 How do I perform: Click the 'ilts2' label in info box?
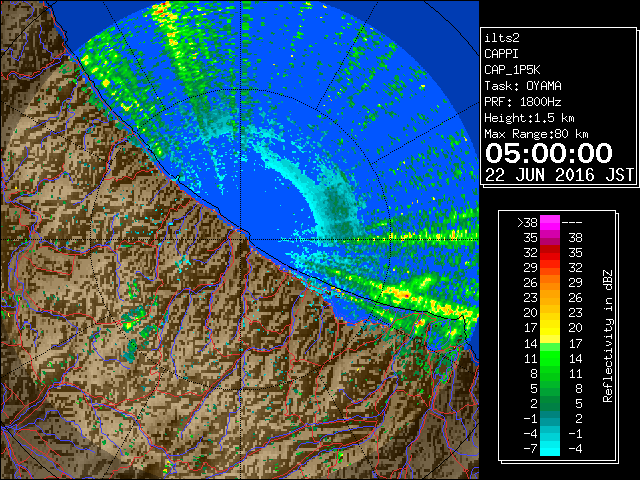pos(502,38)
